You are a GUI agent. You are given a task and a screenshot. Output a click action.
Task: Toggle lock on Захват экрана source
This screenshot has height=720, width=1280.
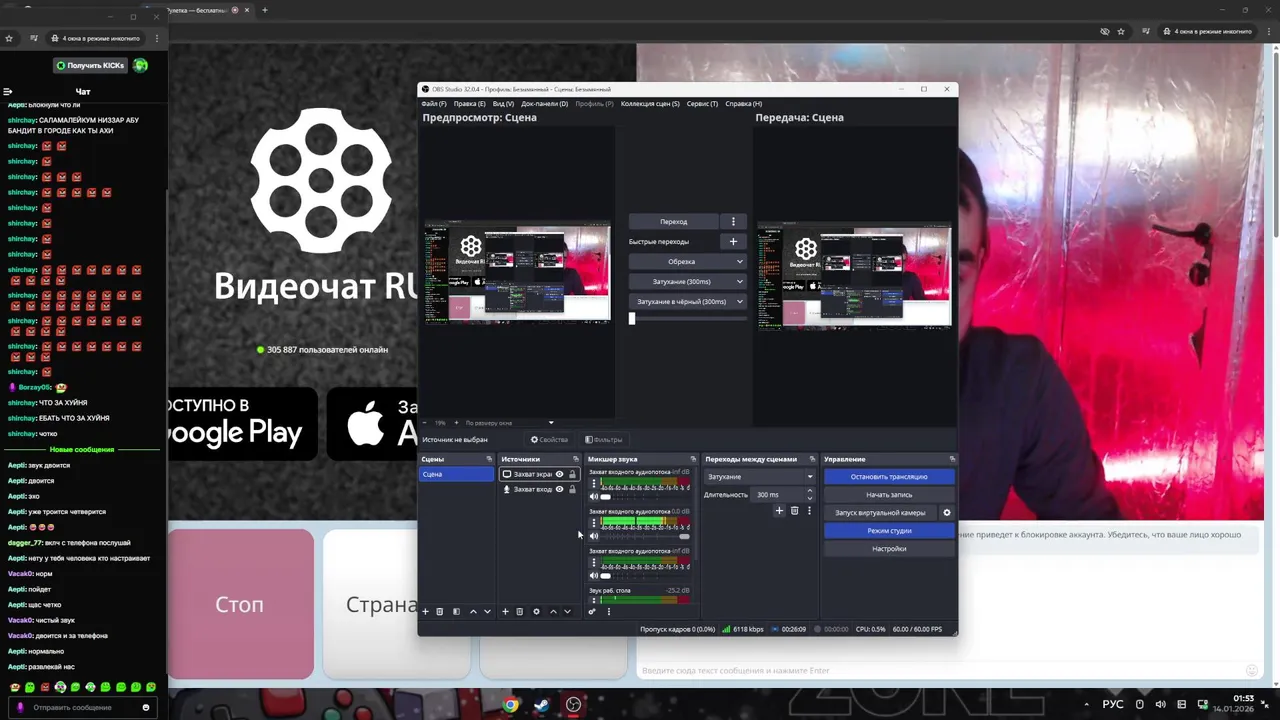(x=572, y=474)
